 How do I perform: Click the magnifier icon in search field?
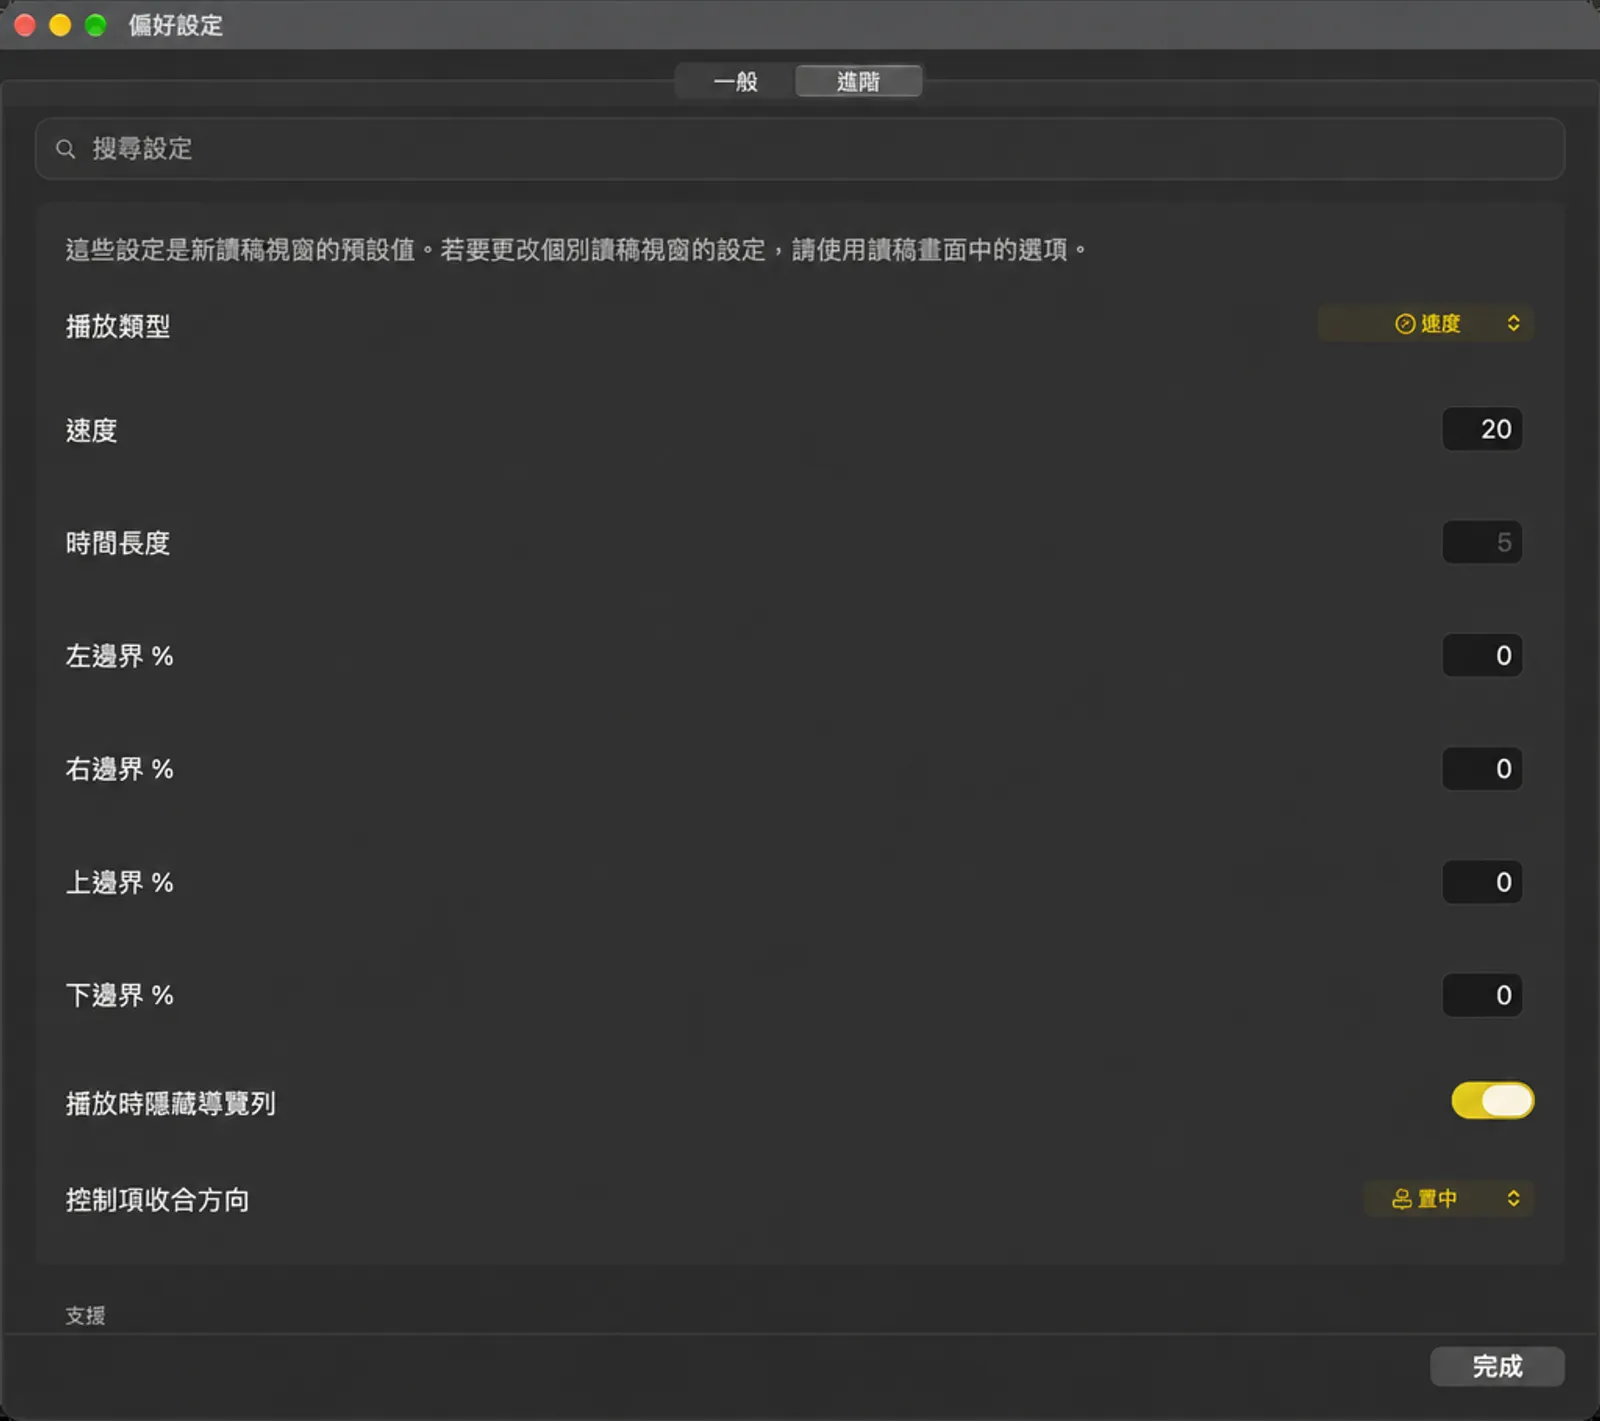point(66,149)
